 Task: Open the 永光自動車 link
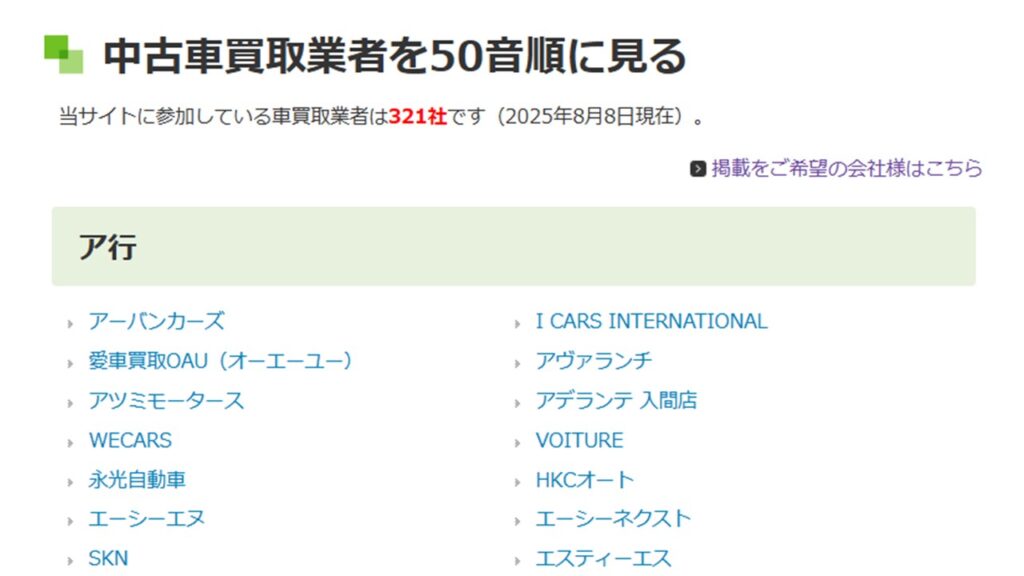[x=137, y=480]
